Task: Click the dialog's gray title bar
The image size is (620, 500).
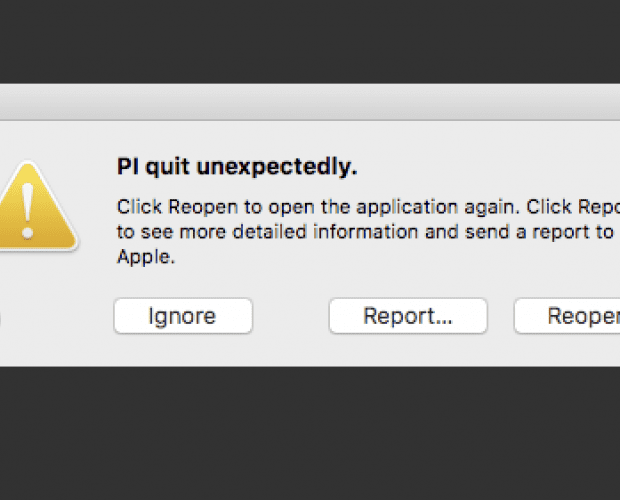Action: point(310,102)
